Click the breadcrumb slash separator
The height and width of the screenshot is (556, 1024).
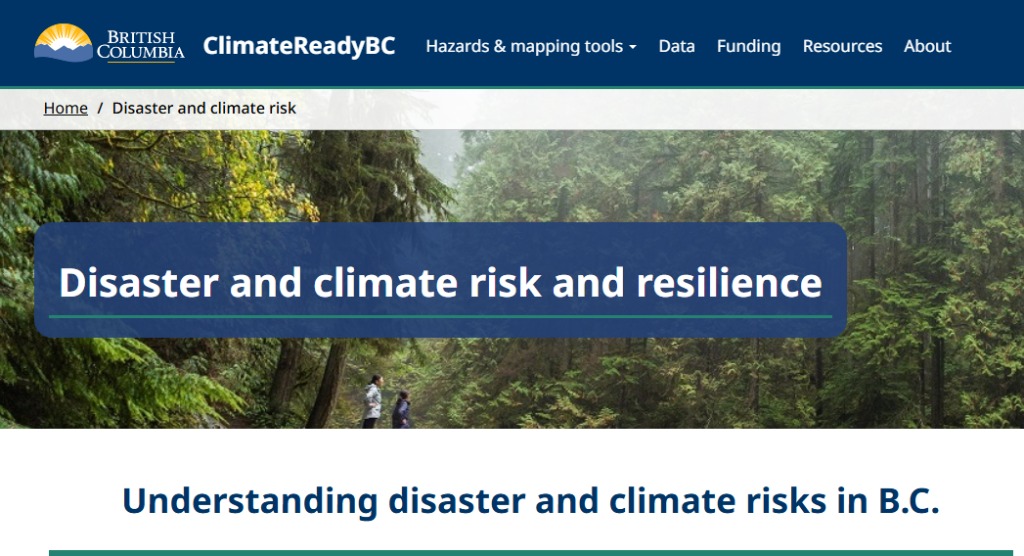[100, 108]
